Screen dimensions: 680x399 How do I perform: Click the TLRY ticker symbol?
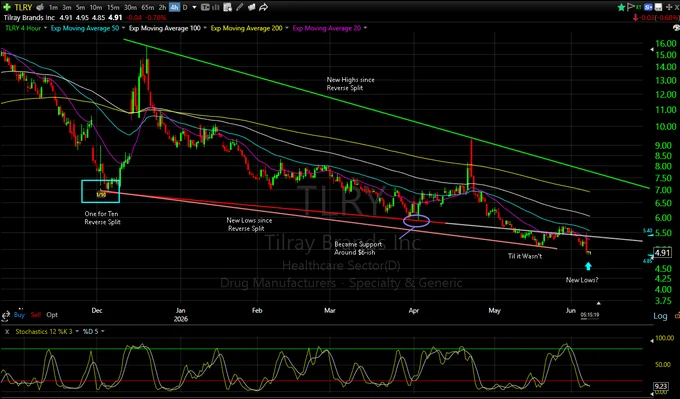[x=23, y=7]
